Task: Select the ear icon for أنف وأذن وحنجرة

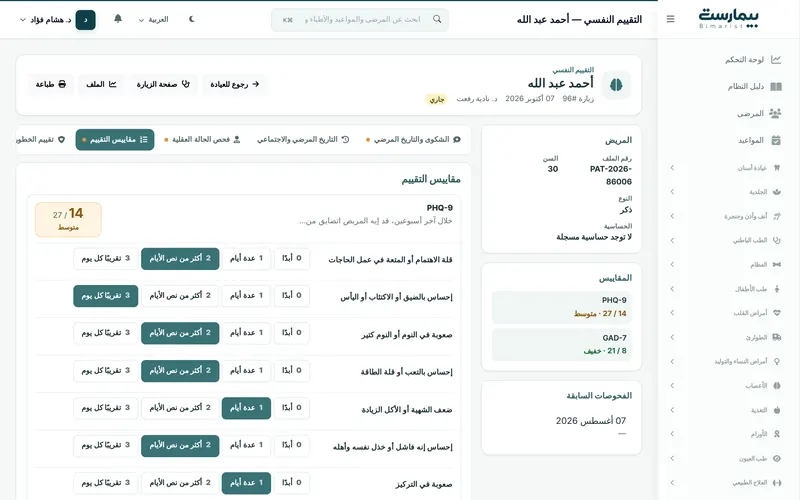Action: click(x=777, y=216)
